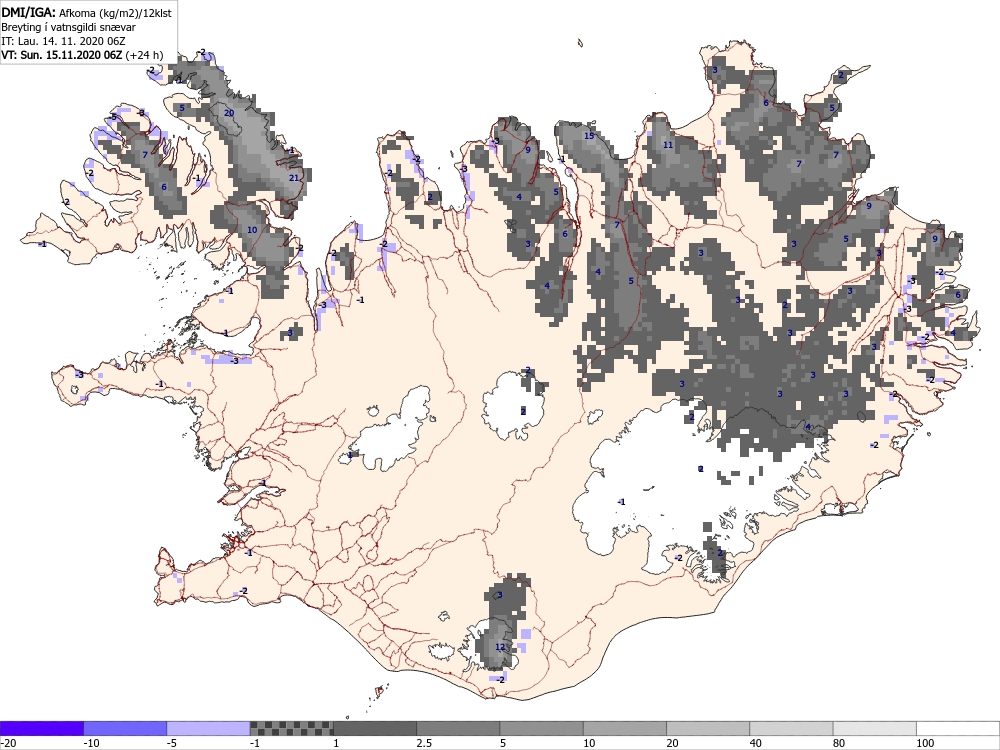Viewport: 1000px width, 750px height.
Task: Click the pale gray 40 to 80 legend swatch
Action: (791, 728)
